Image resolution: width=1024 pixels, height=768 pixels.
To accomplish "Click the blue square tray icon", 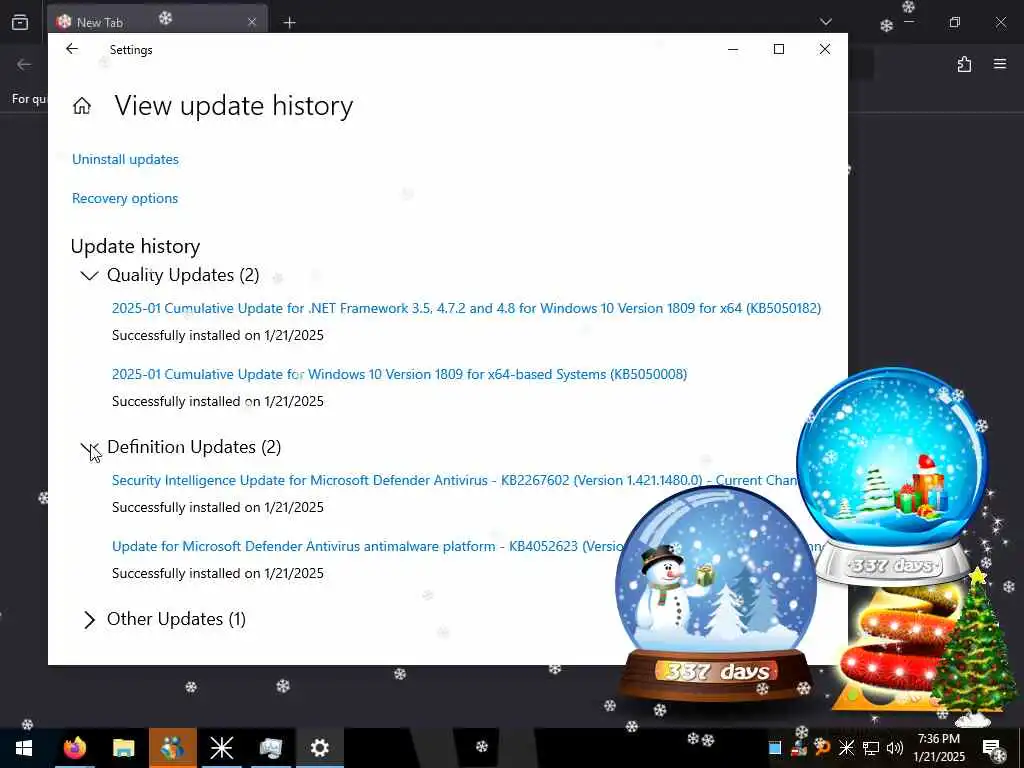I will tap(775, 748).
